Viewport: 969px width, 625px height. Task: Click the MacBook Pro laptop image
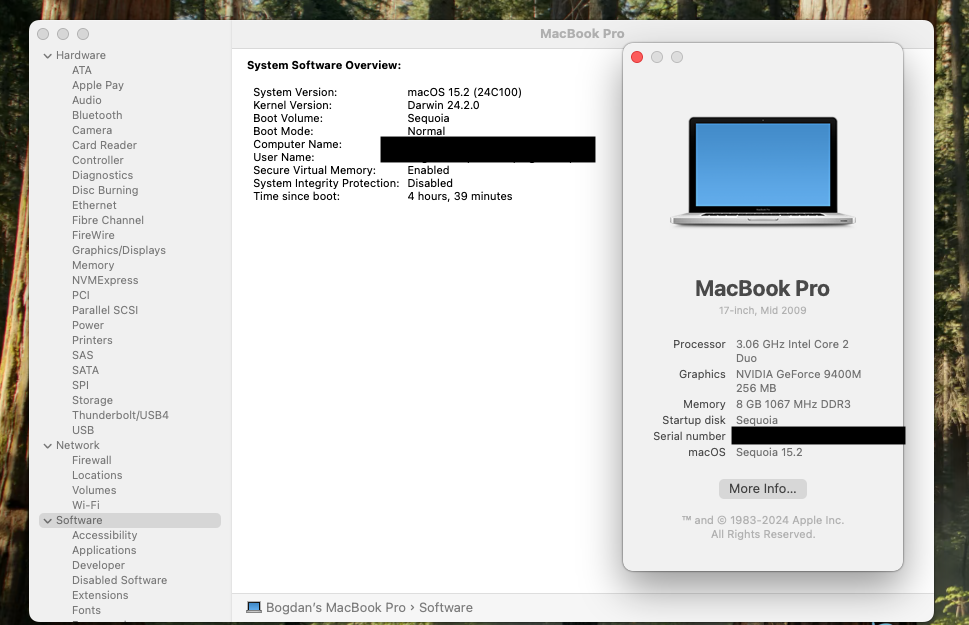[763, 171]
